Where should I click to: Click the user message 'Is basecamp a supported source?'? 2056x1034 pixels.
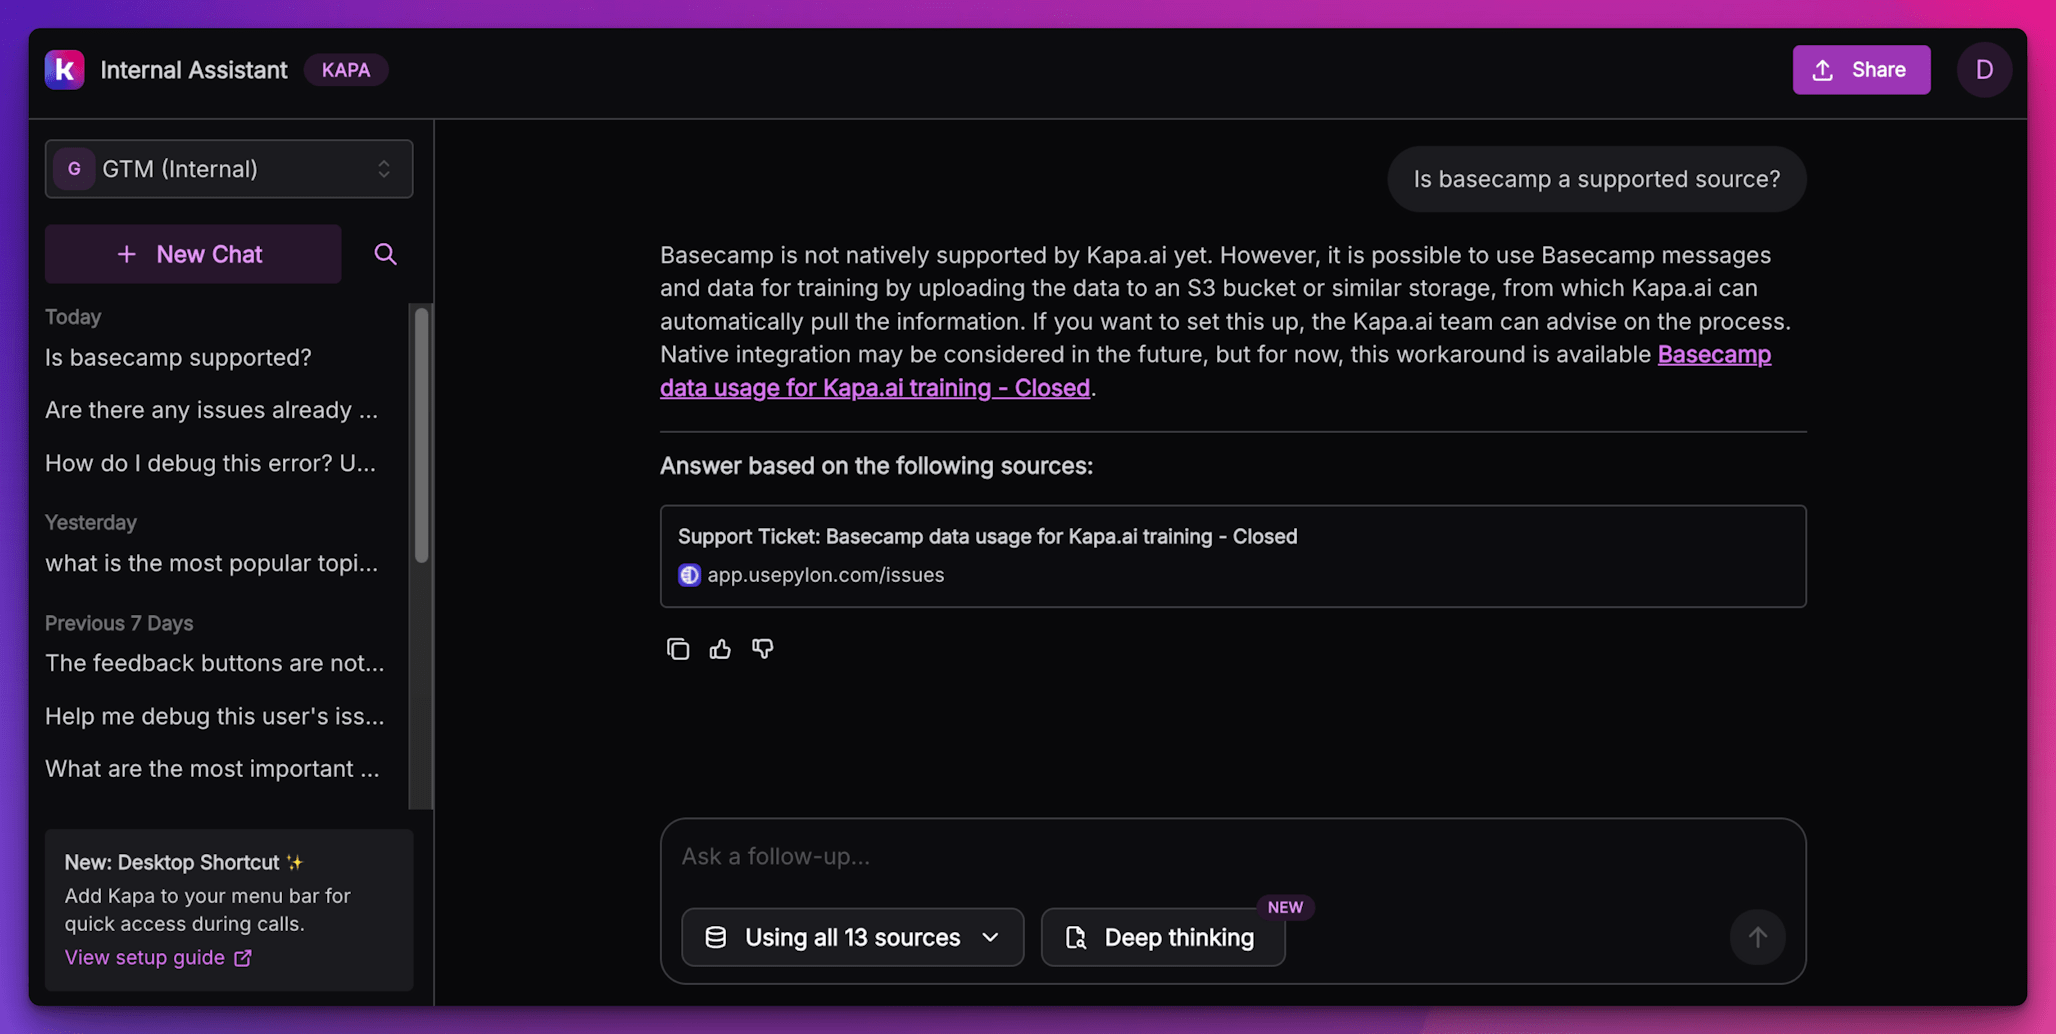coord(1597,179)
